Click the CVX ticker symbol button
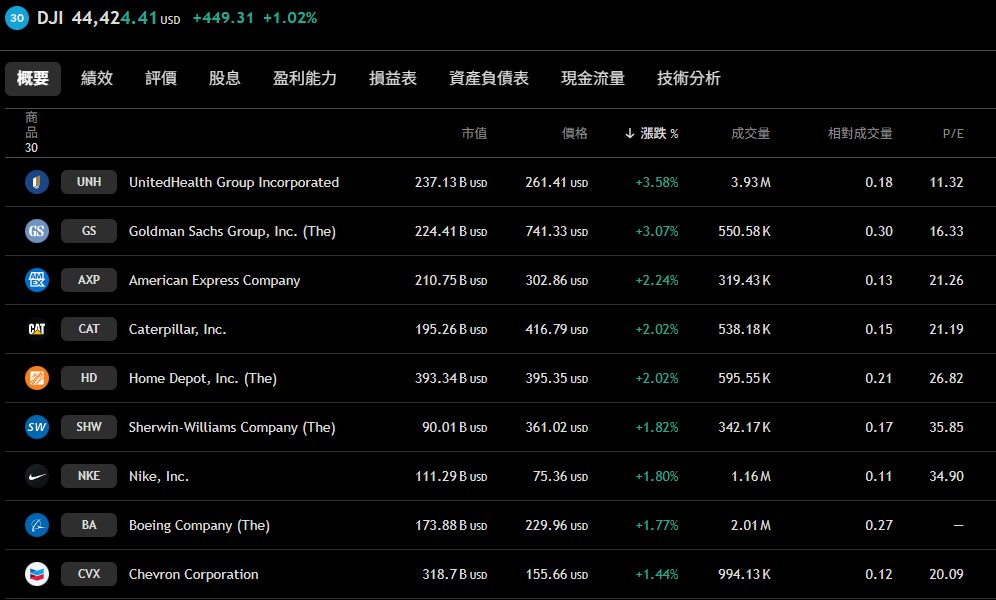The image size is (996, 600). coord(89,574)
